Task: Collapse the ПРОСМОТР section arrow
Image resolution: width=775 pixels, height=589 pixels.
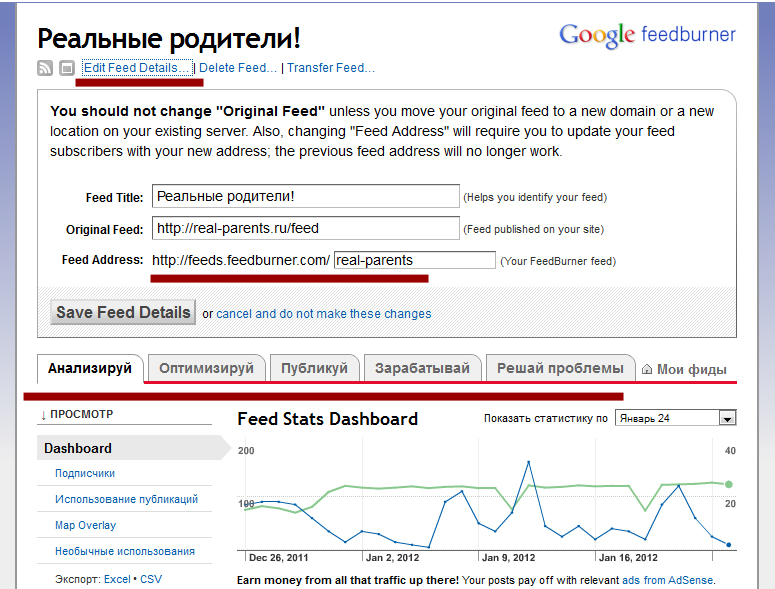Action: (44, 414)
